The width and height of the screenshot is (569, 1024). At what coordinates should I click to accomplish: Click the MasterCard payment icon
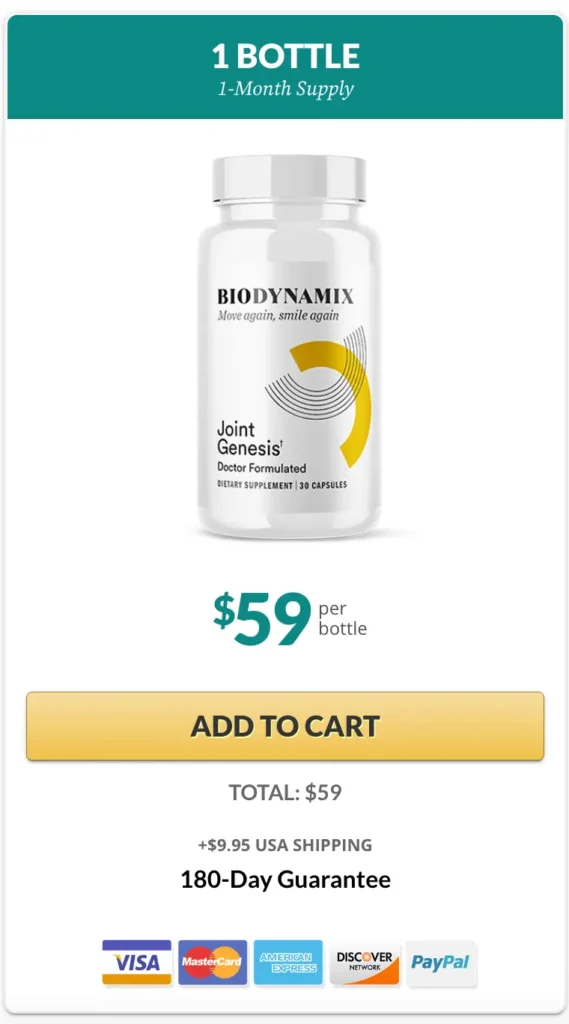212,962
